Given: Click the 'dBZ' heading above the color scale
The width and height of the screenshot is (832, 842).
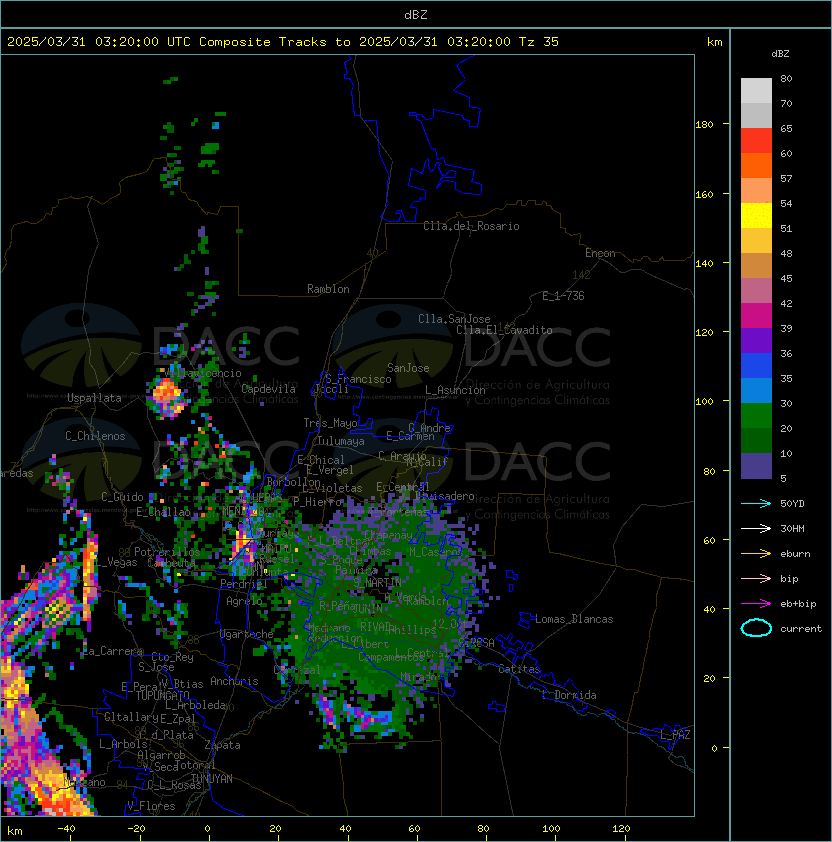Looking at the screenshot, I should [x=780, y=54].
